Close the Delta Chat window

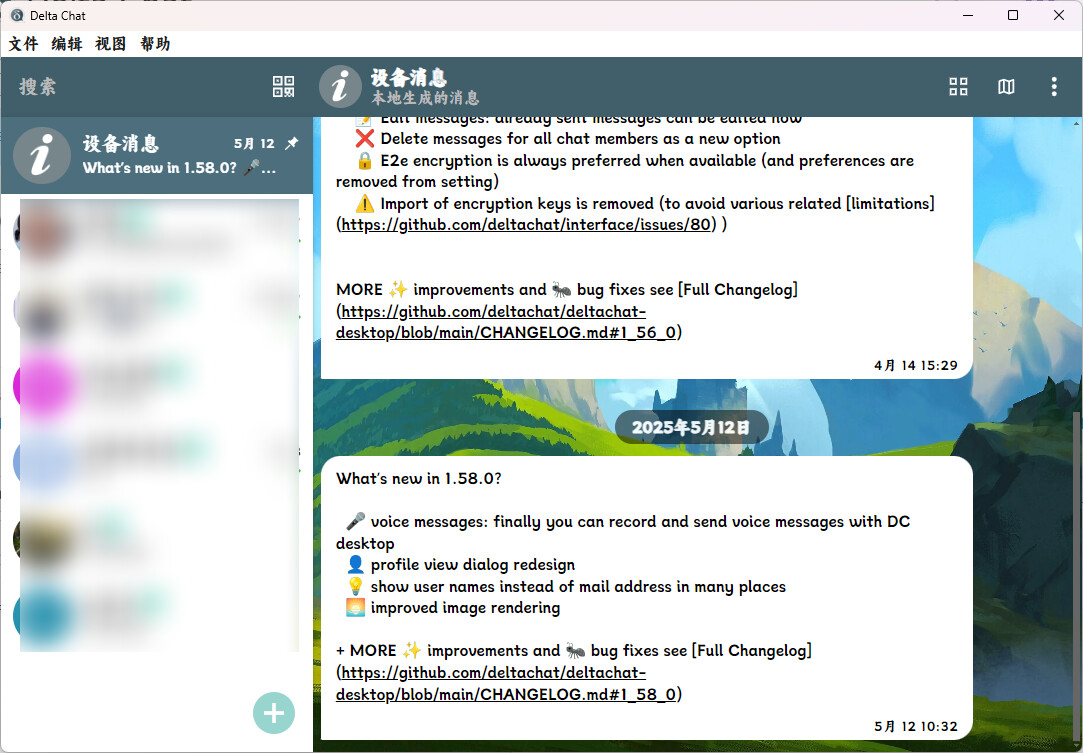[1058, 15]
